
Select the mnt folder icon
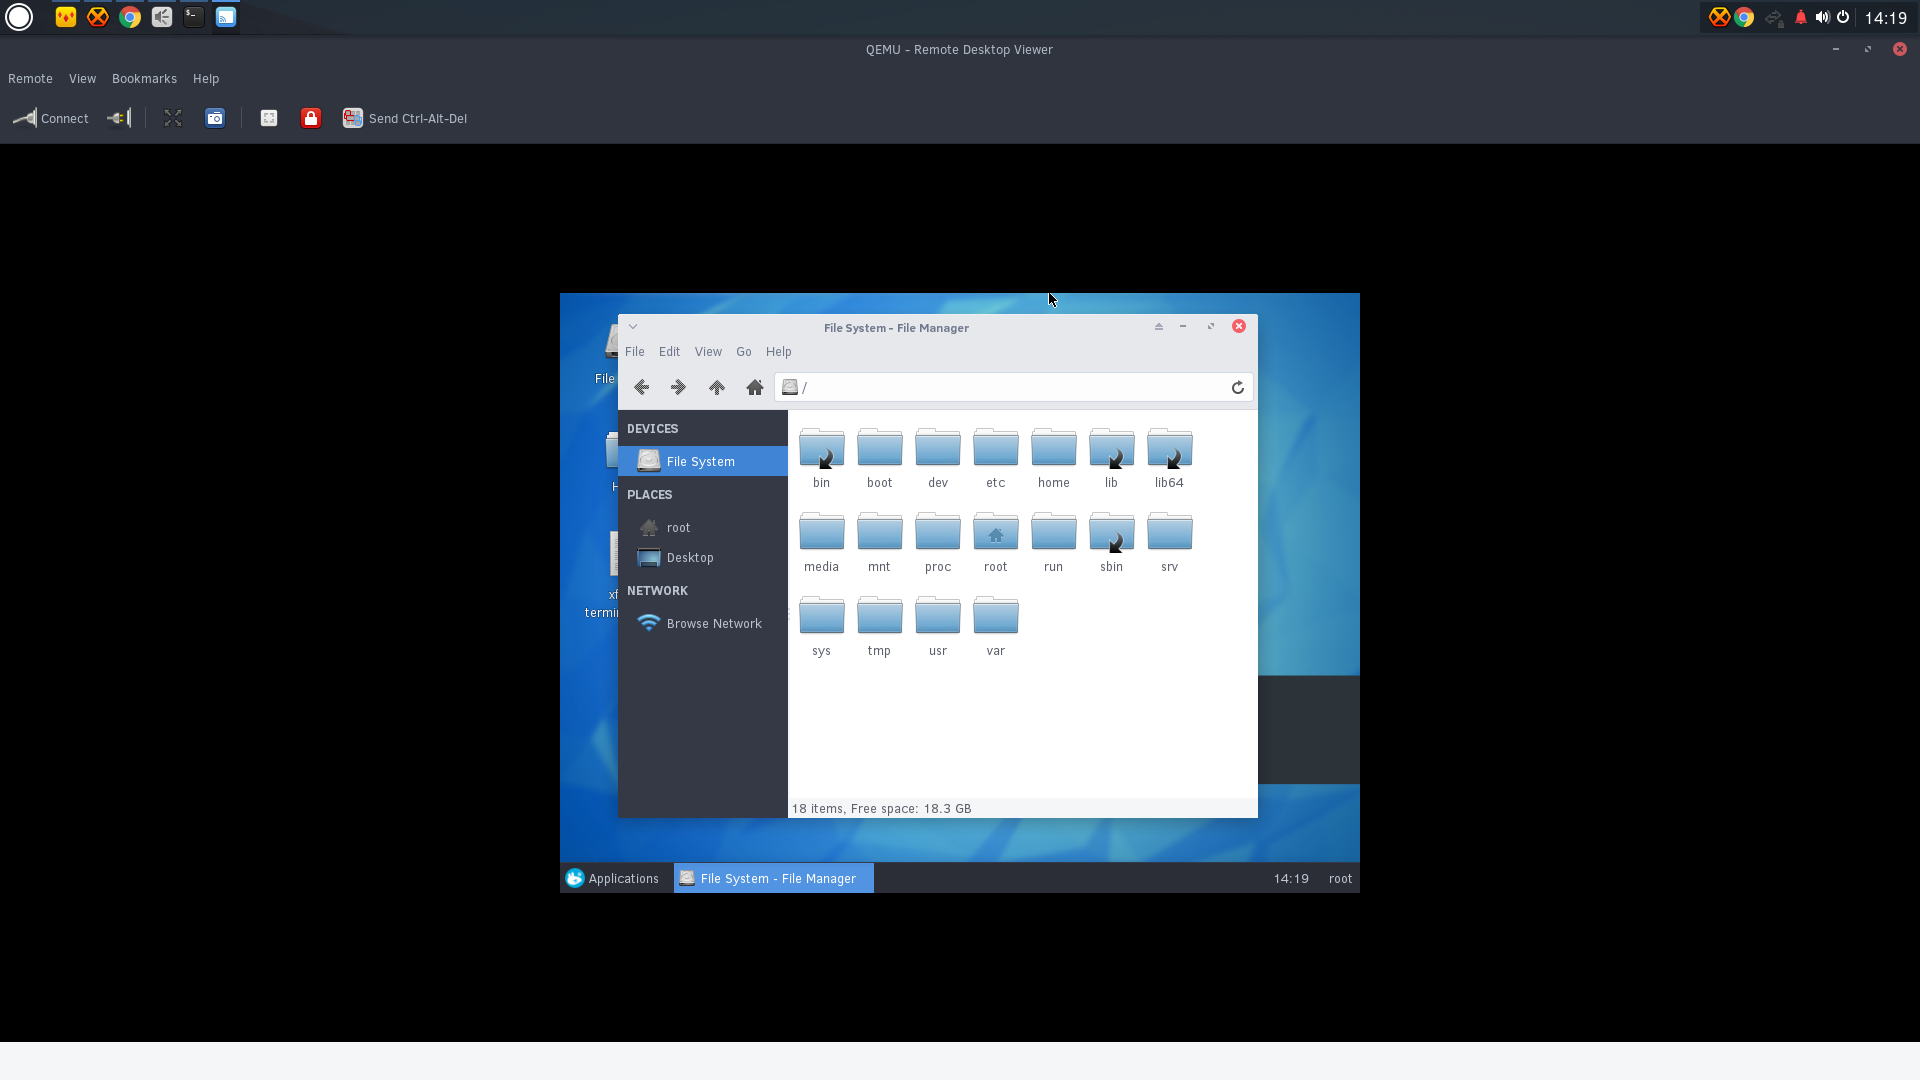[x=880, y=532]
